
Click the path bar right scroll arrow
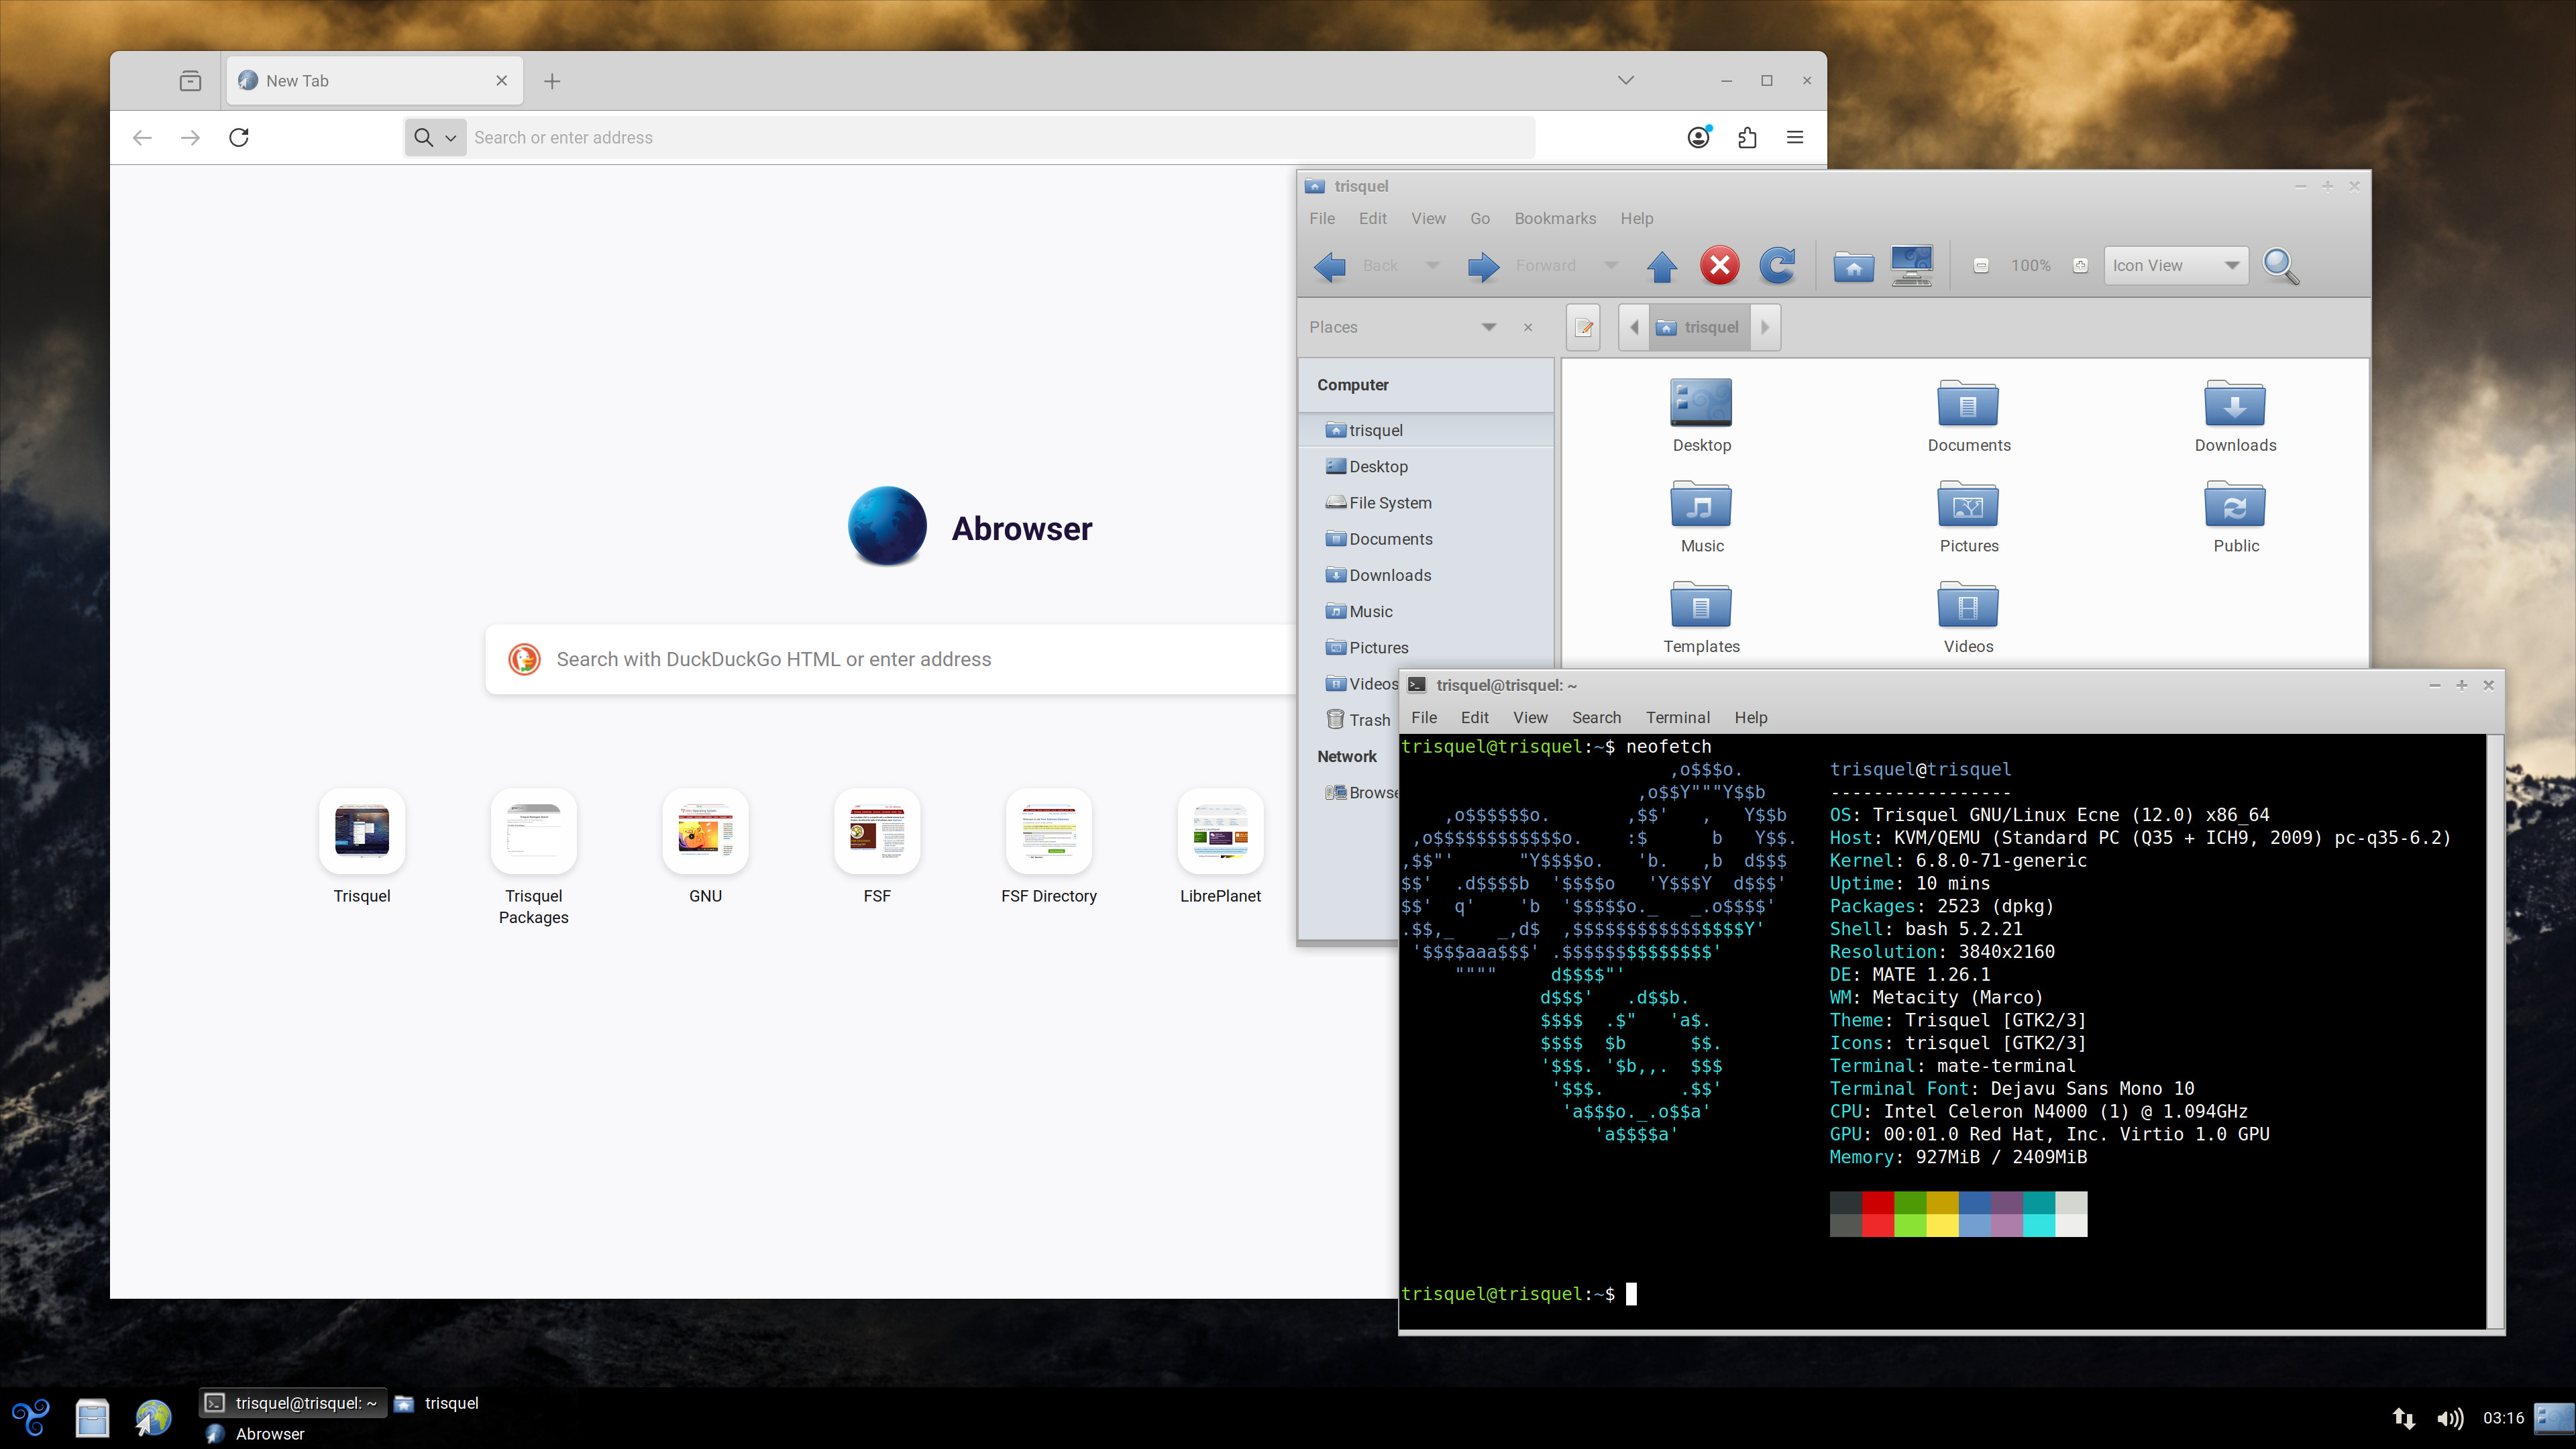[x=1765, y=327]
